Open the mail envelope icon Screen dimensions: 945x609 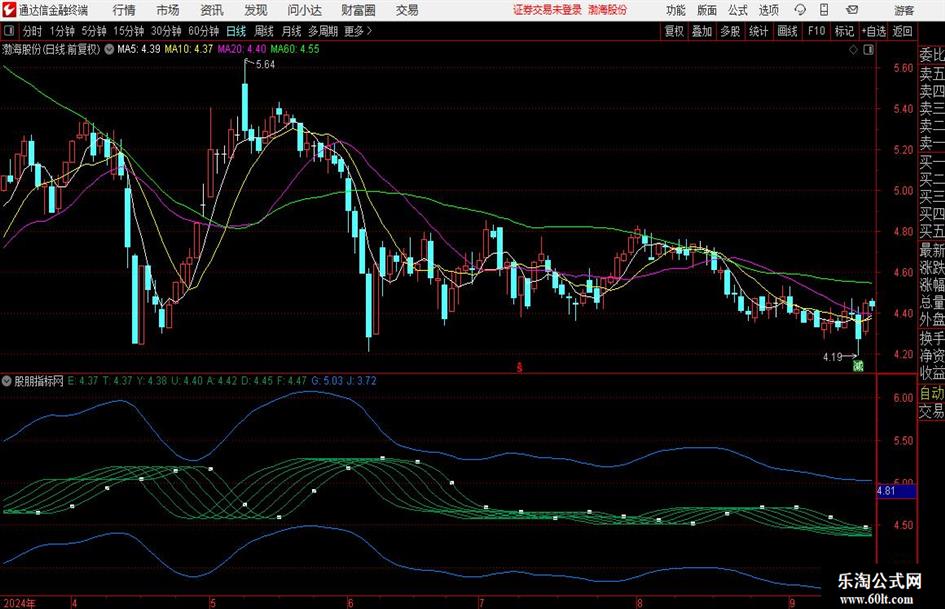click(x=852, y=10)
